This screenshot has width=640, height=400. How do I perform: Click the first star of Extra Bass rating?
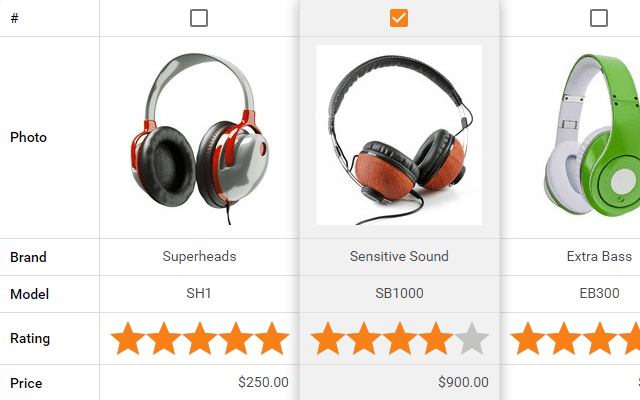(x=527, y=339)
